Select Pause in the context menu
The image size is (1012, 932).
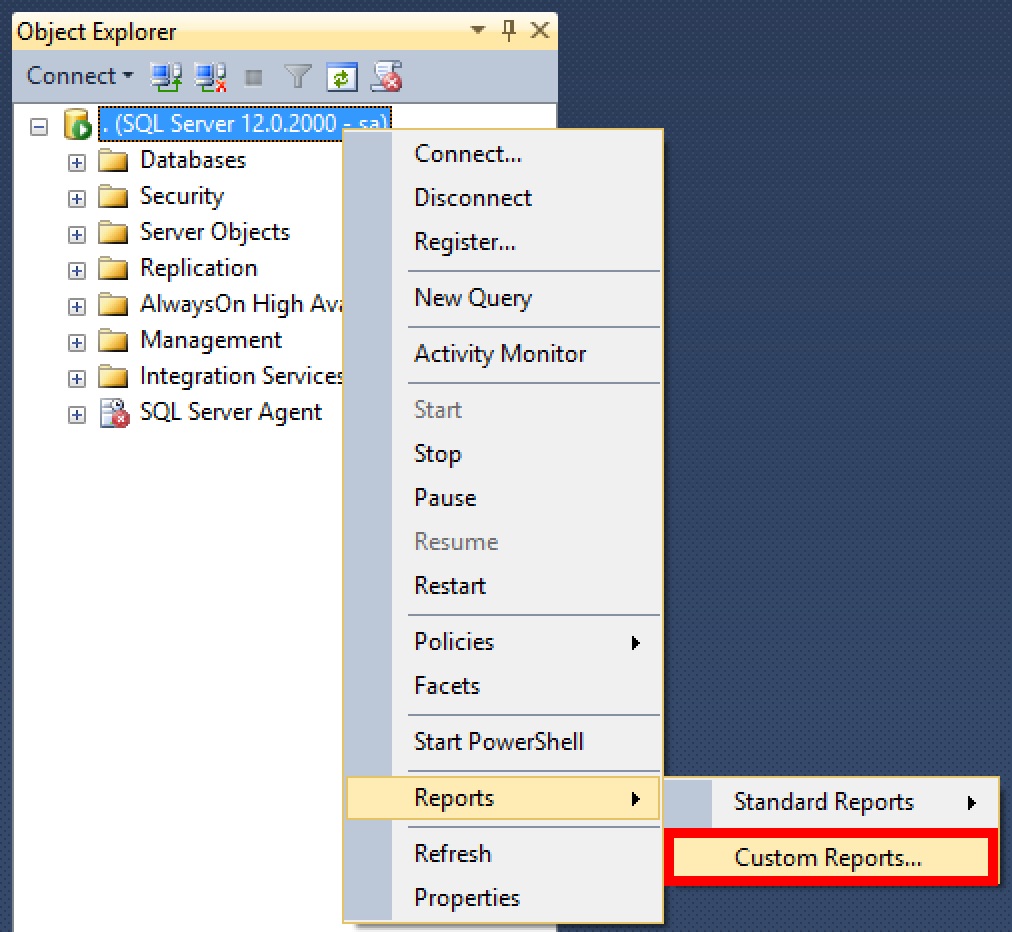click(x=503, y=498)
